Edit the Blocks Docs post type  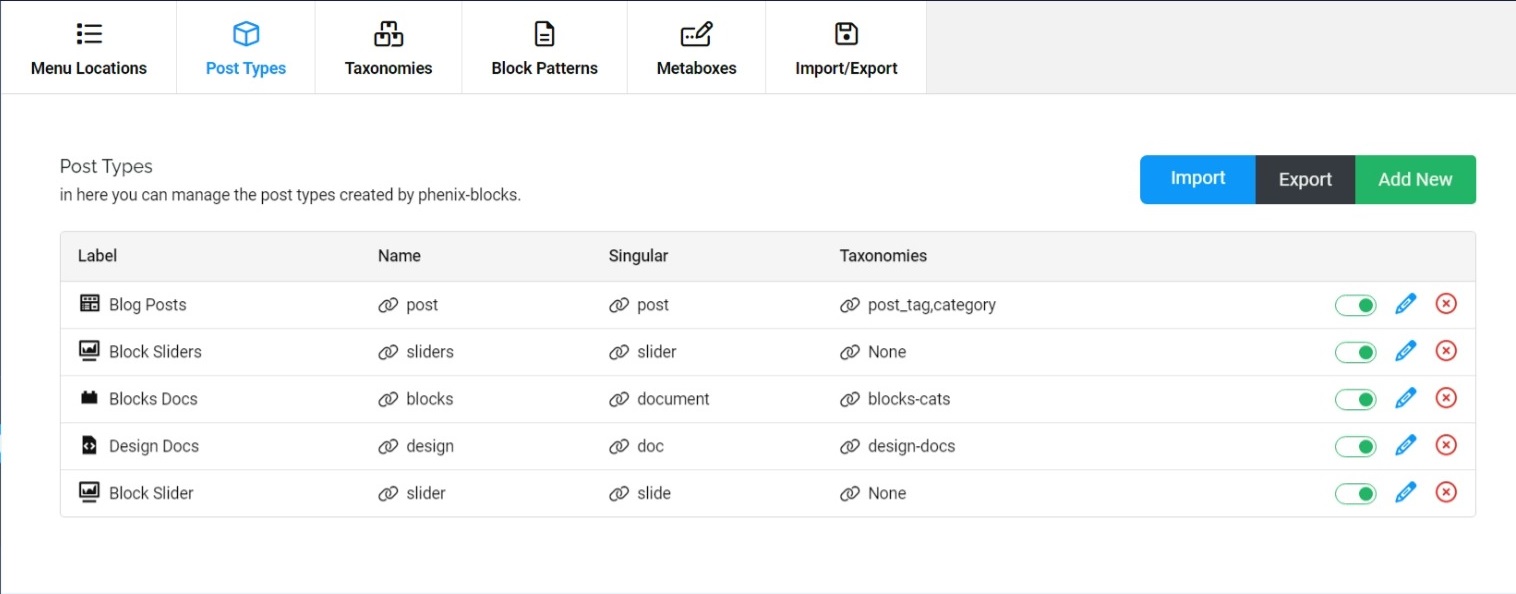click(1406, 397)
